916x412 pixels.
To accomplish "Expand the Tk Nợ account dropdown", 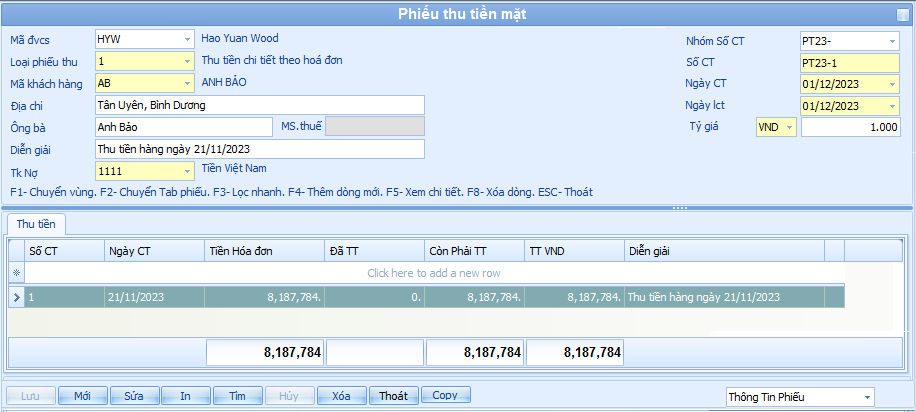I will [x=188, y=171].
